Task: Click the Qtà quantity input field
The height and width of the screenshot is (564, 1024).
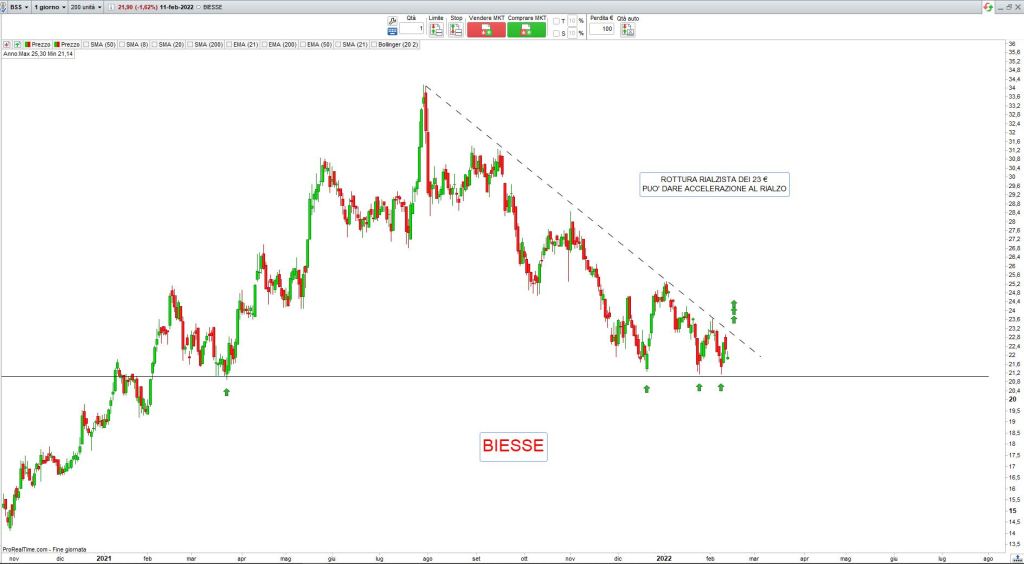Action: click(412, 29)
